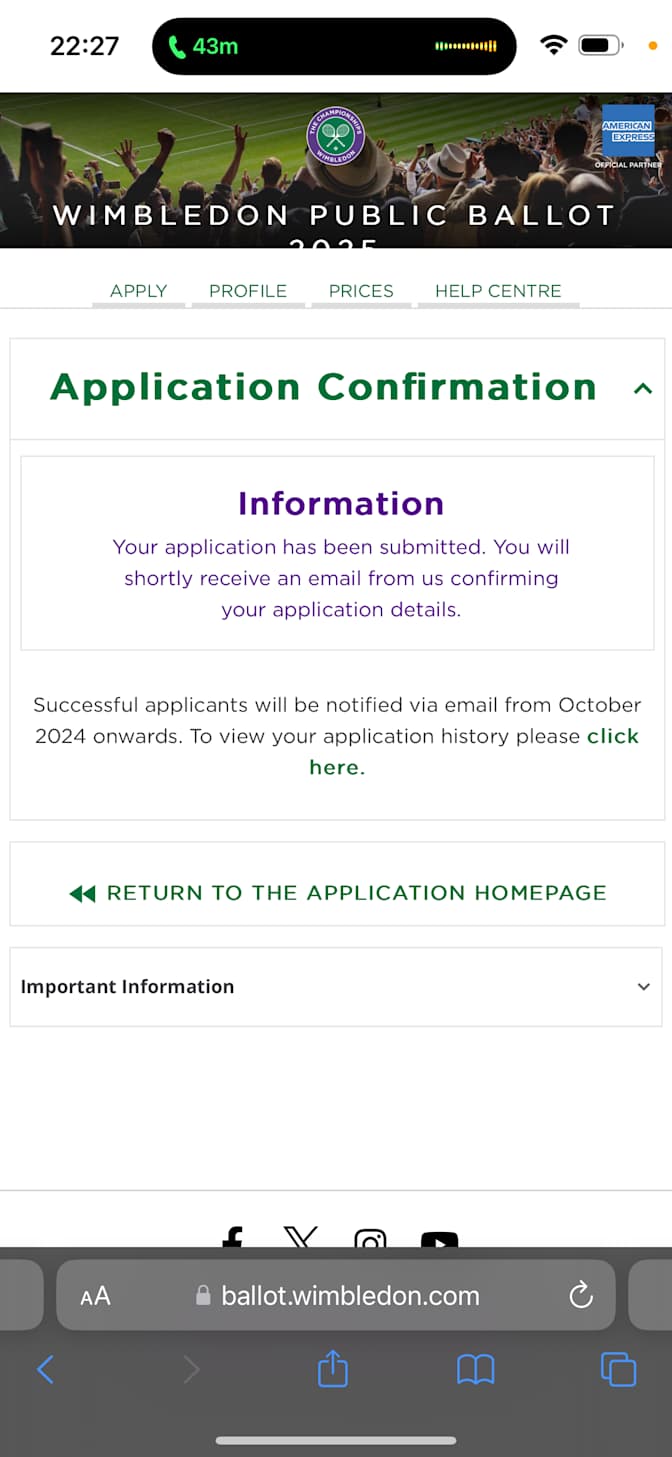Open the AA reader and text options

(95, 1297)
